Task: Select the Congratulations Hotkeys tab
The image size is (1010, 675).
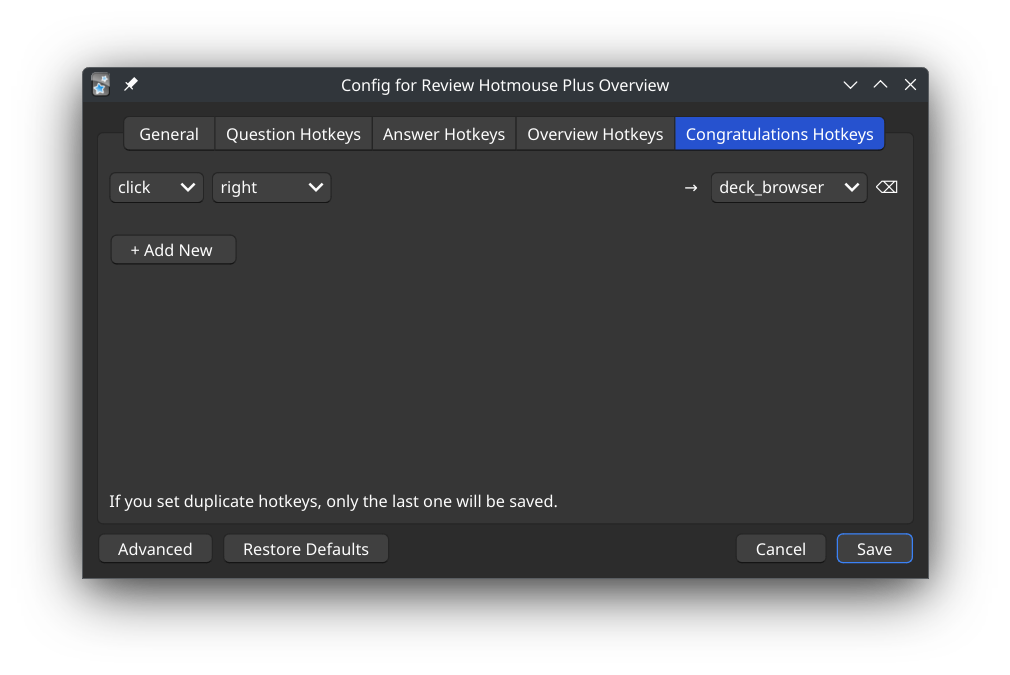Action: (x=779, y=134)
